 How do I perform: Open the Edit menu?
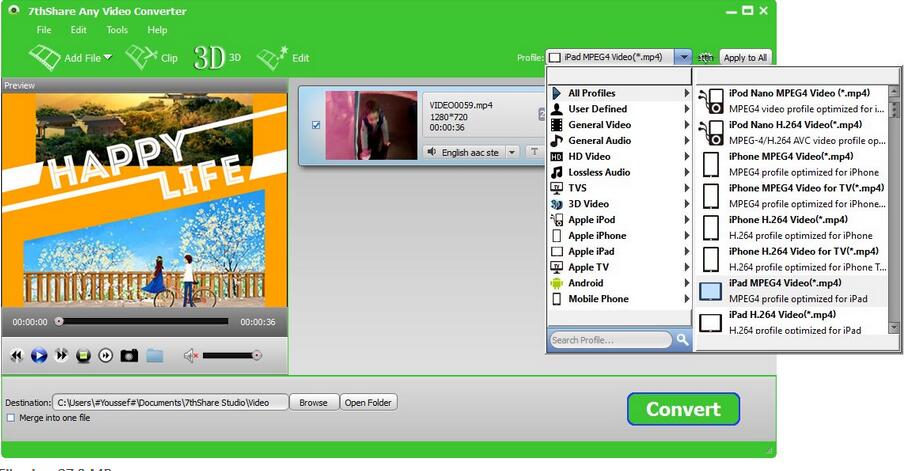(x=78, y=30)
